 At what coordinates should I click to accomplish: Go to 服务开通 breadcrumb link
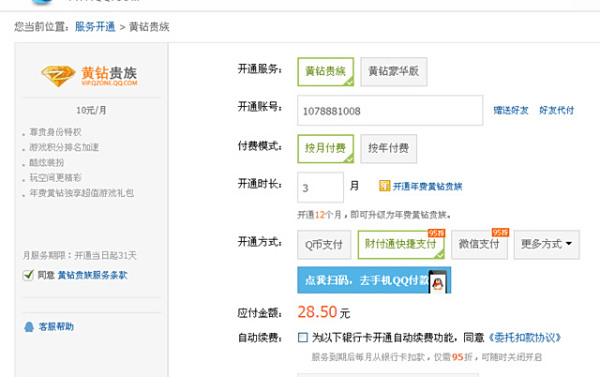[95, 27]
